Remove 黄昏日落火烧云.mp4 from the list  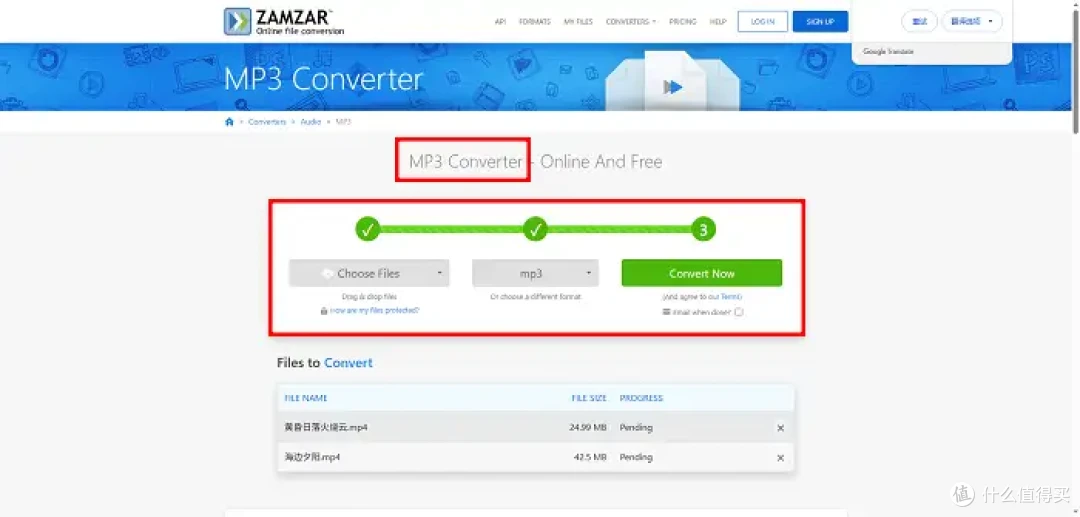[x=780, y=428]
